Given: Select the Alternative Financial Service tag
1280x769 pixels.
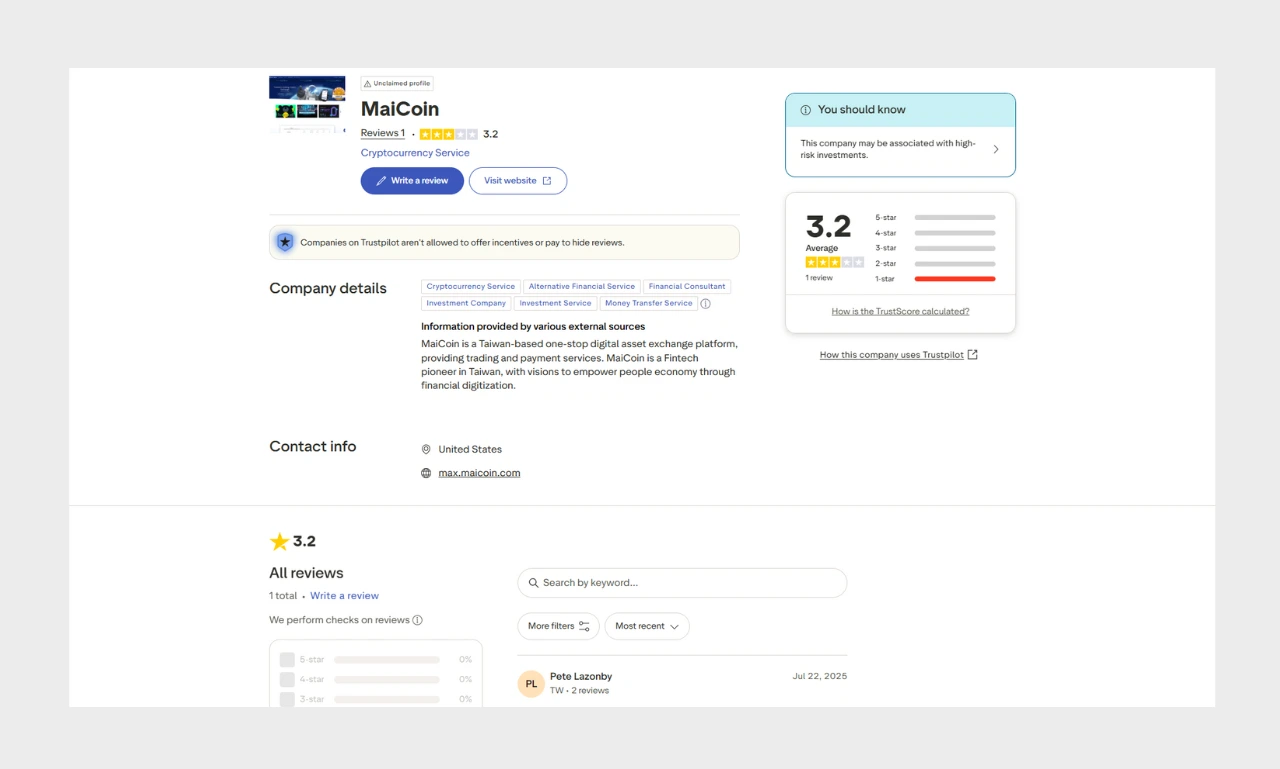Looking at the screenshot, I should click(582, 287).
